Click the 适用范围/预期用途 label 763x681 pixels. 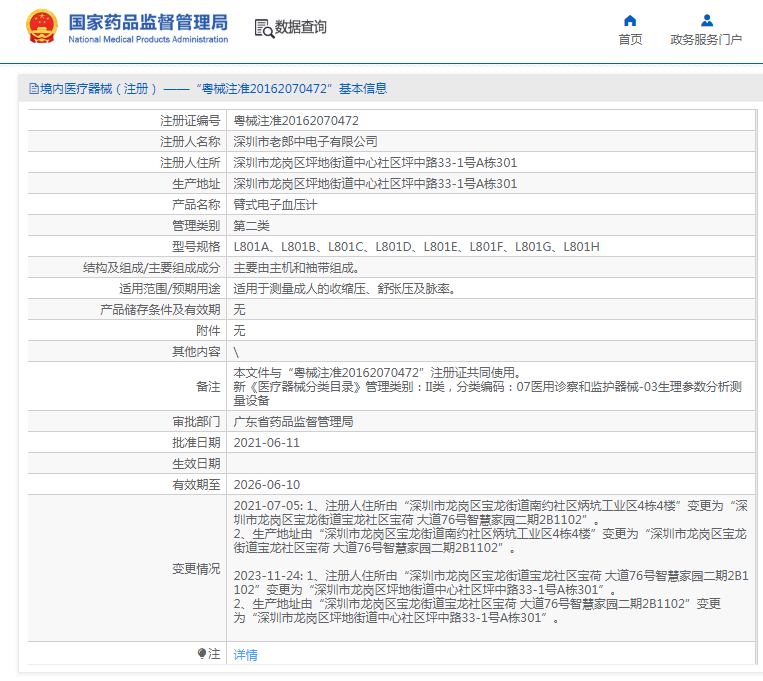click(x=169, y=289)
